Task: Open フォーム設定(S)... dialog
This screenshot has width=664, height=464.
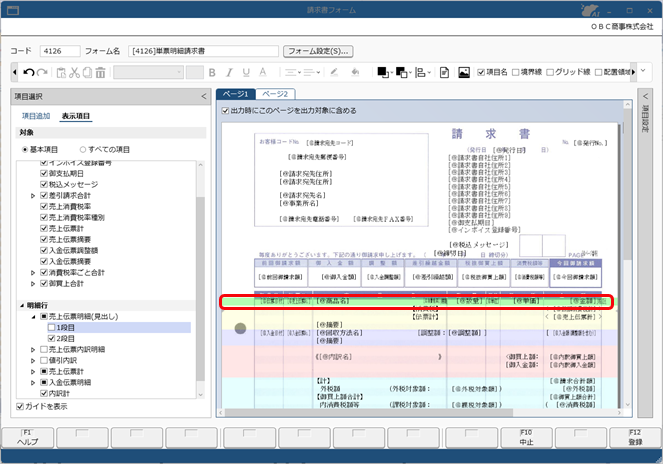Action: 318,51
